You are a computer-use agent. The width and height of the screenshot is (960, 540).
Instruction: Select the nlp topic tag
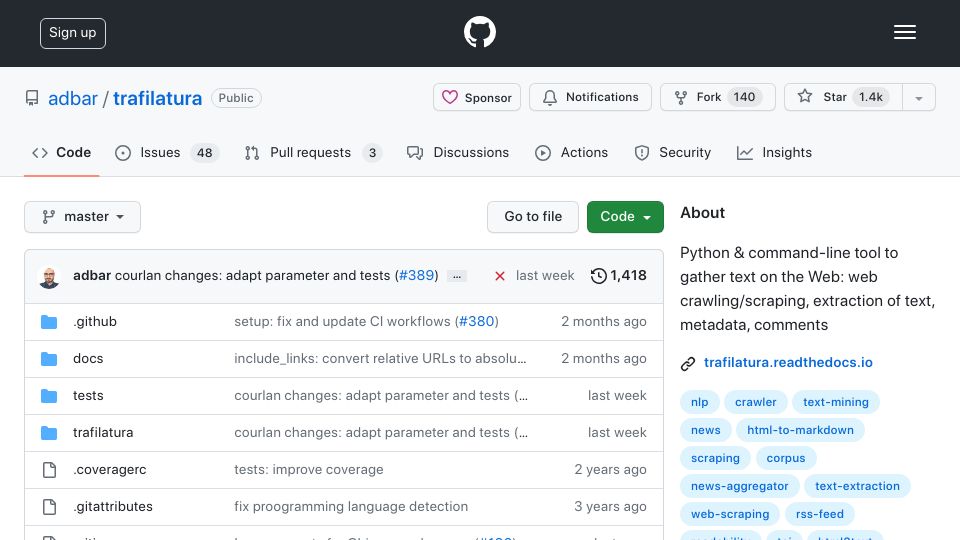click(699, 402)
